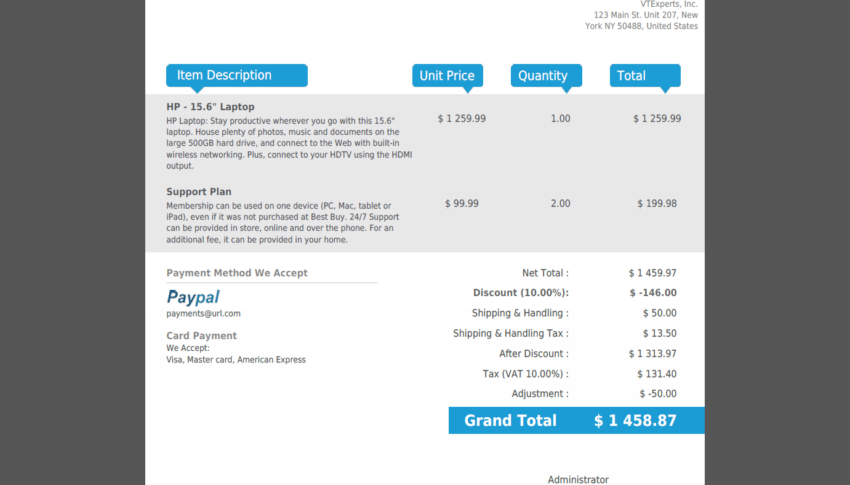The width and height of the screenshot is (850, 485).
Task: Select the 'HP - 15.6" Laptop' item title
Action: coord(210,107)
